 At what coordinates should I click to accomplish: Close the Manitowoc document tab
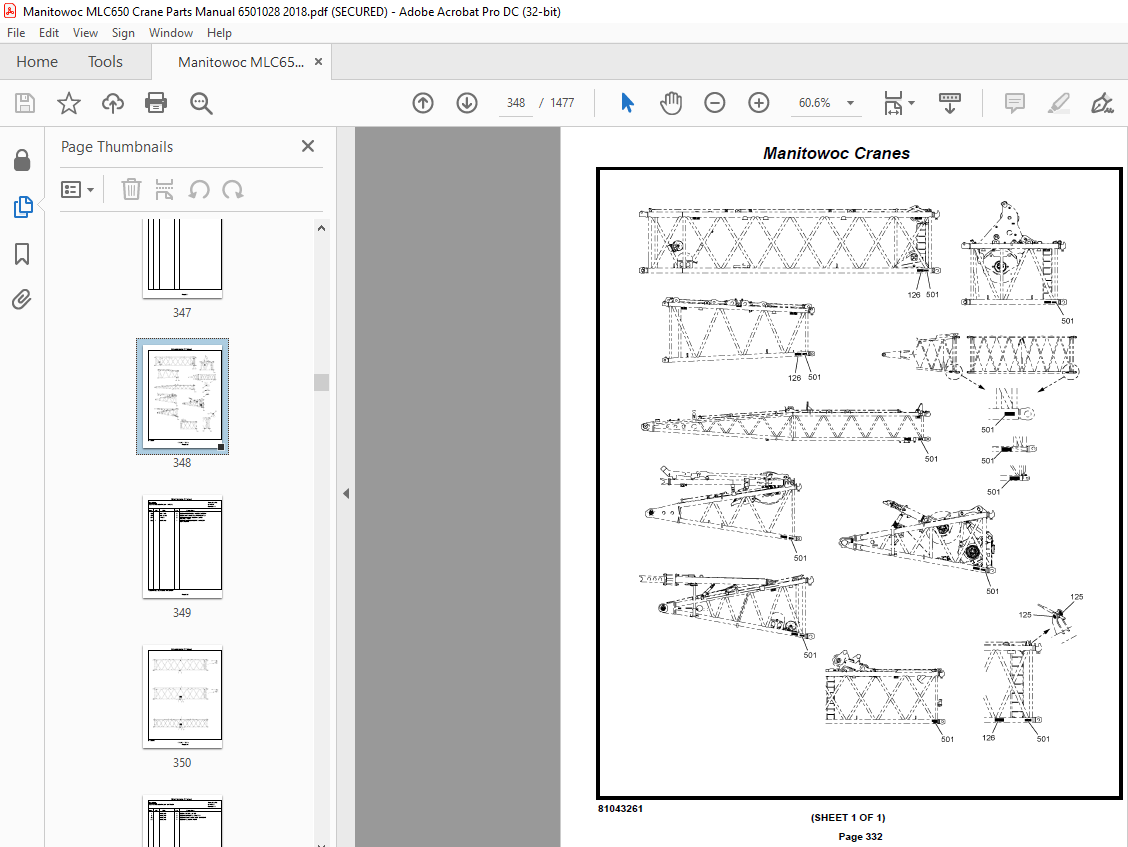point(318,62)
